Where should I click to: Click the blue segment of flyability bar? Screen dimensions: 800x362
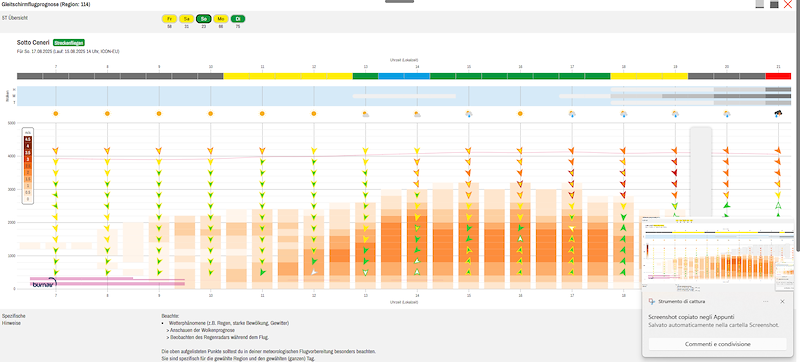pos(404,76)
